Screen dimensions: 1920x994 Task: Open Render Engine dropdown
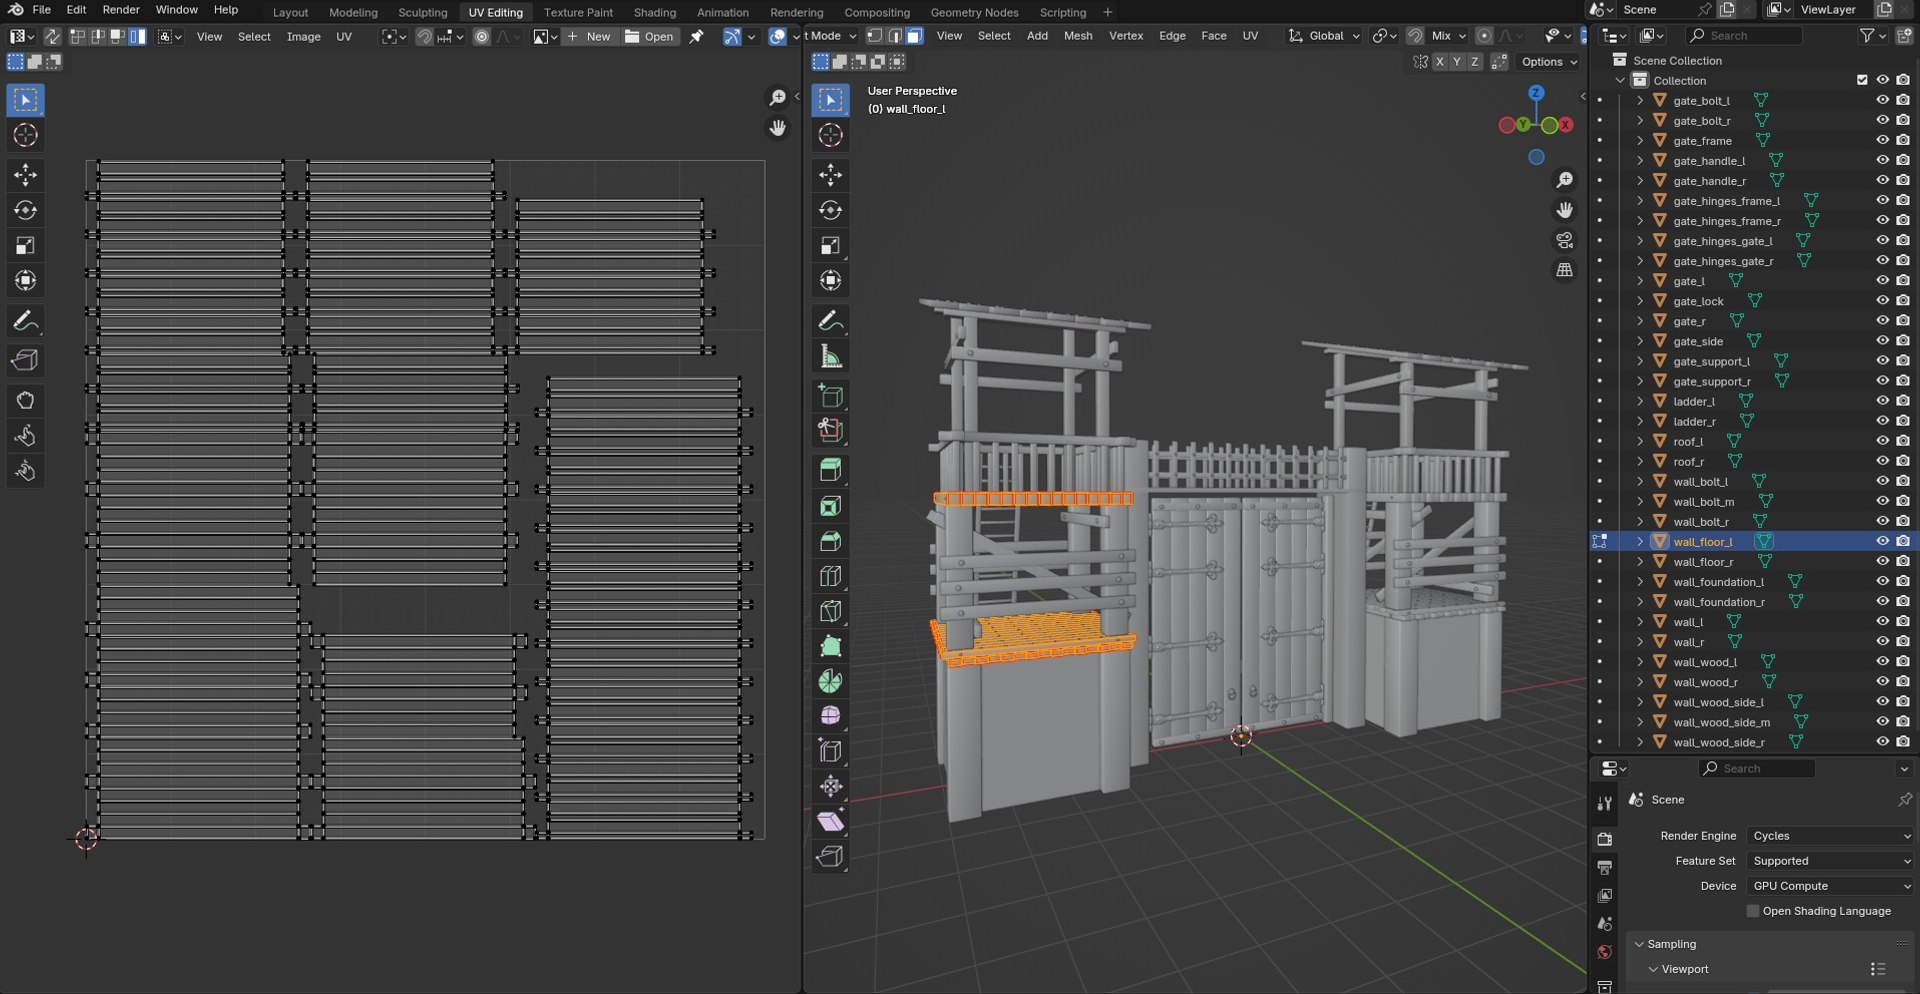[x=1830, y=836]
